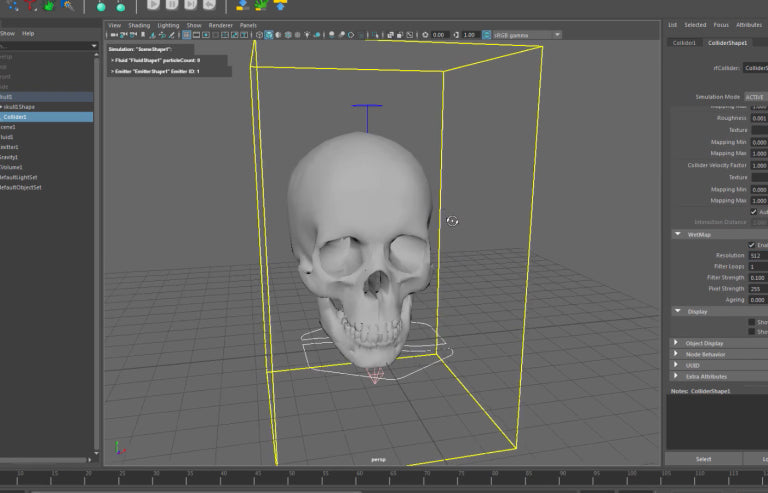Toggle the film gate icon
Screen dimensions: 768x493
[196, 35]
